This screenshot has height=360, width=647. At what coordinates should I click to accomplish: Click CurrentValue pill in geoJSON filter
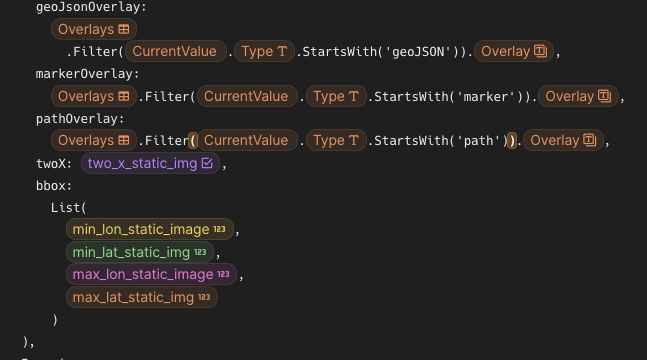click(176, 51)
